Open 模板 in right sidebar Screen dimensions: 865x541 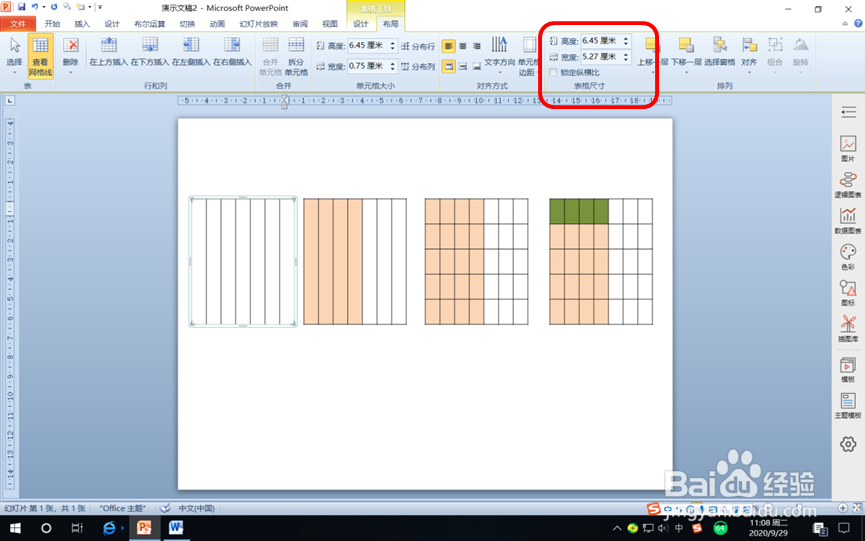[x=848, y=369]
